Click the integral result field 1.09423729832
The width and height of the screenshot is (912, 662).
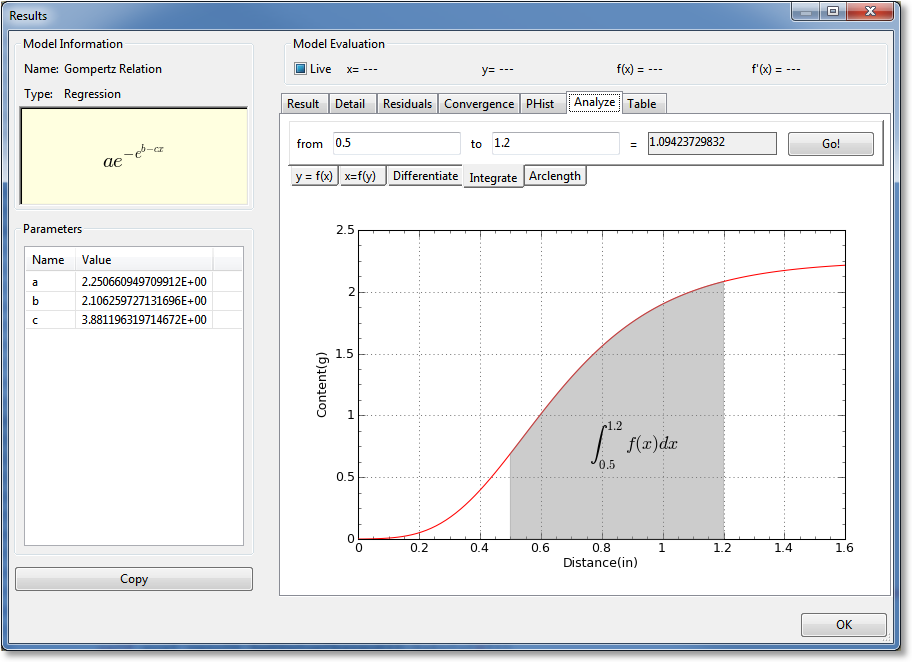(712, 143)
